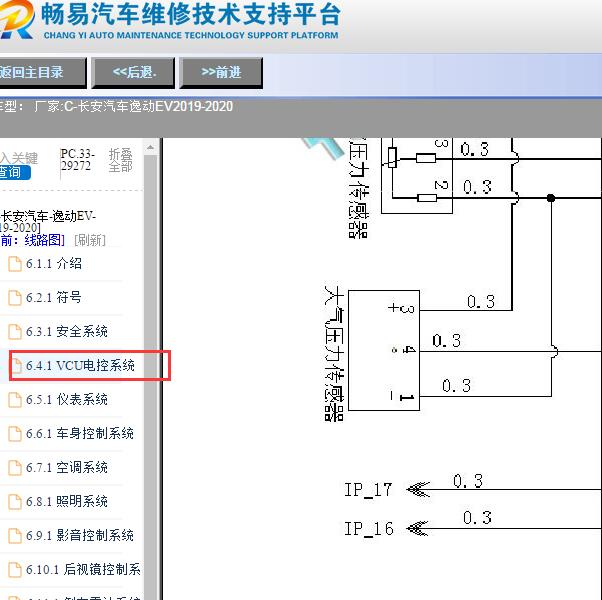
Task: Open tree item 6.5.1 仪表系统
Action: pos(67,400)
